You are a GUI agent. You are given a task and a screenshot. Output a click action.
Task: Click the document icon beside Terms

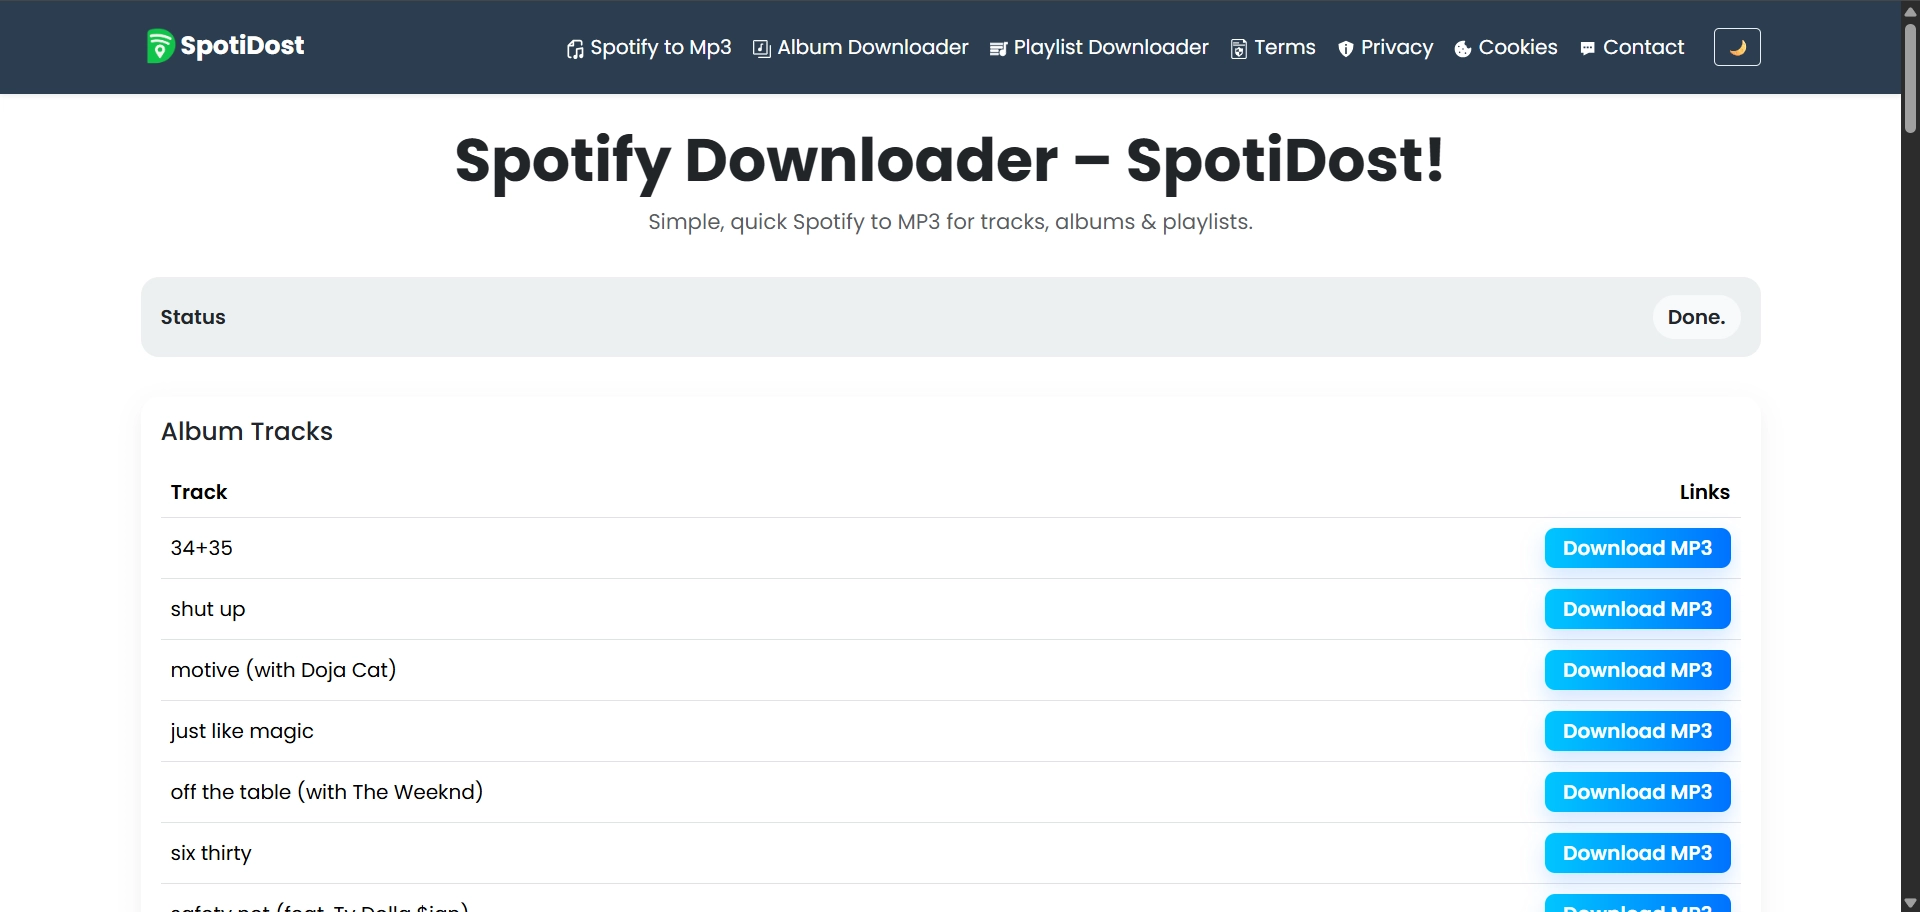[1239, 49]
